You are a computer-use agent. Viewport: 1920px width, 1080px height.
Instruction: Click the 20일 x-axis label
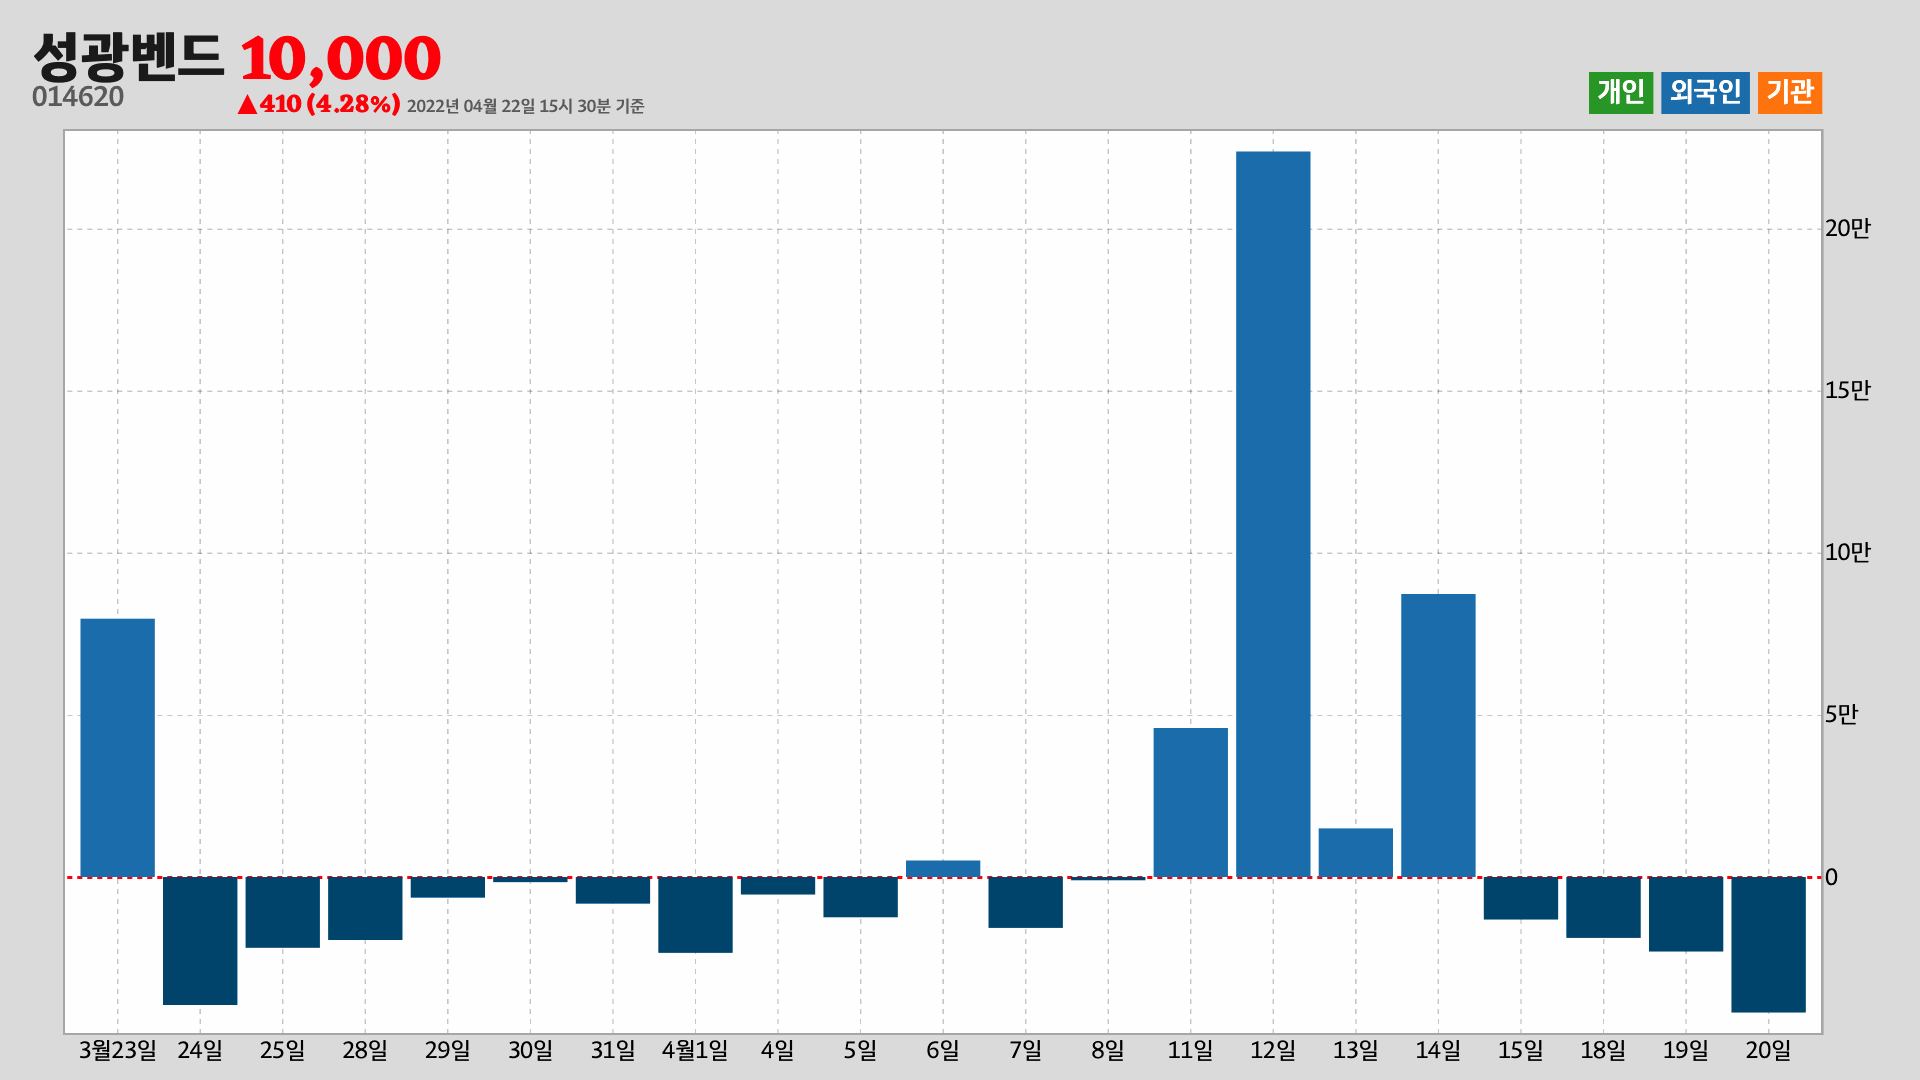pos(1768,1050)
